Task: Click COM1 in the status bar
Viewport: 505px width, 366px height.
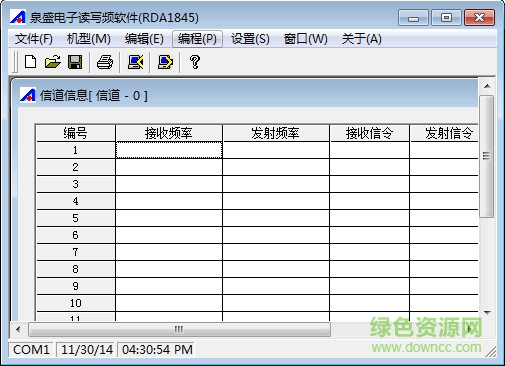Action: 31,350
